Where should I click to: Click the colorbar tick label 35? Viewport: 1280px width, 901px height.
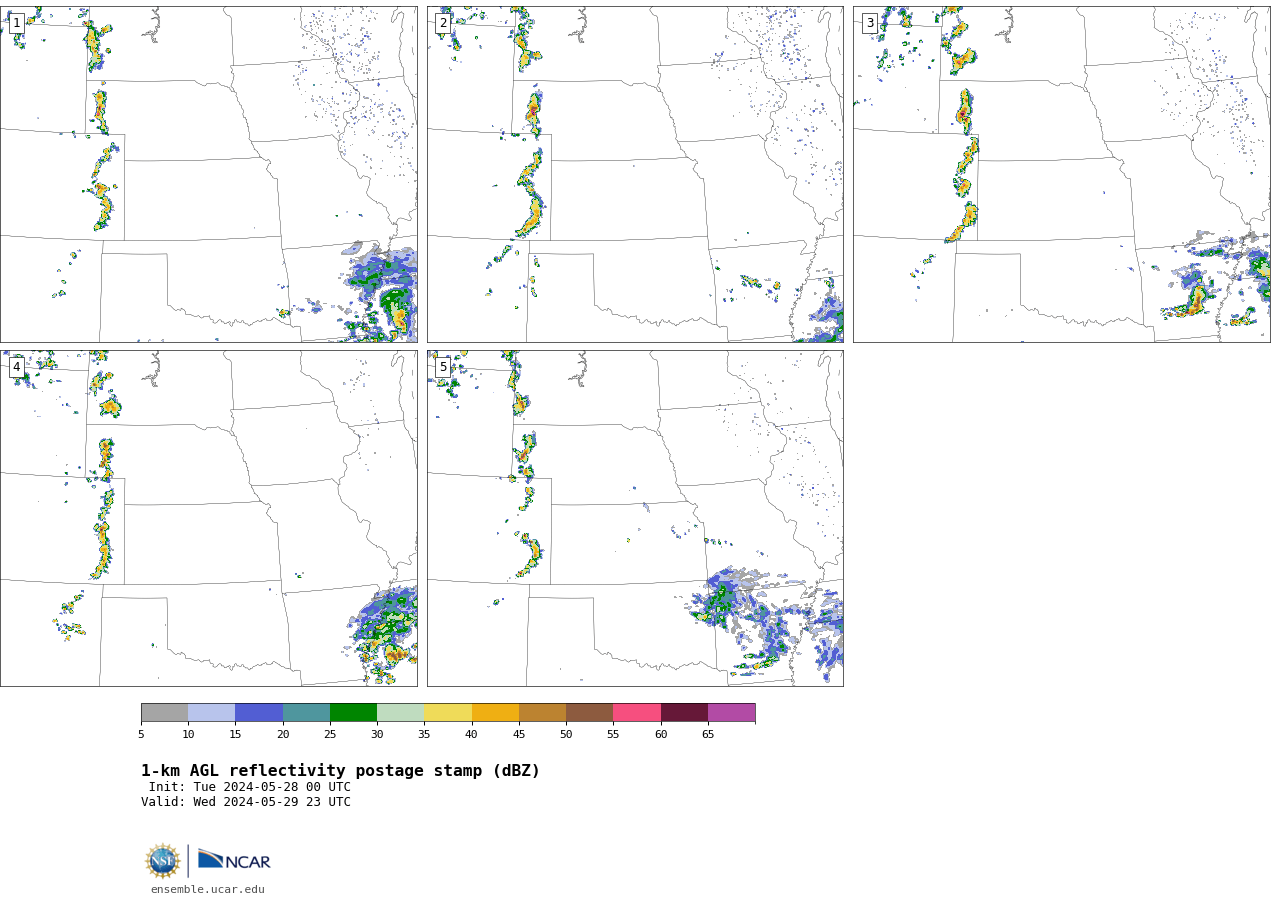(x=424, y=735)
